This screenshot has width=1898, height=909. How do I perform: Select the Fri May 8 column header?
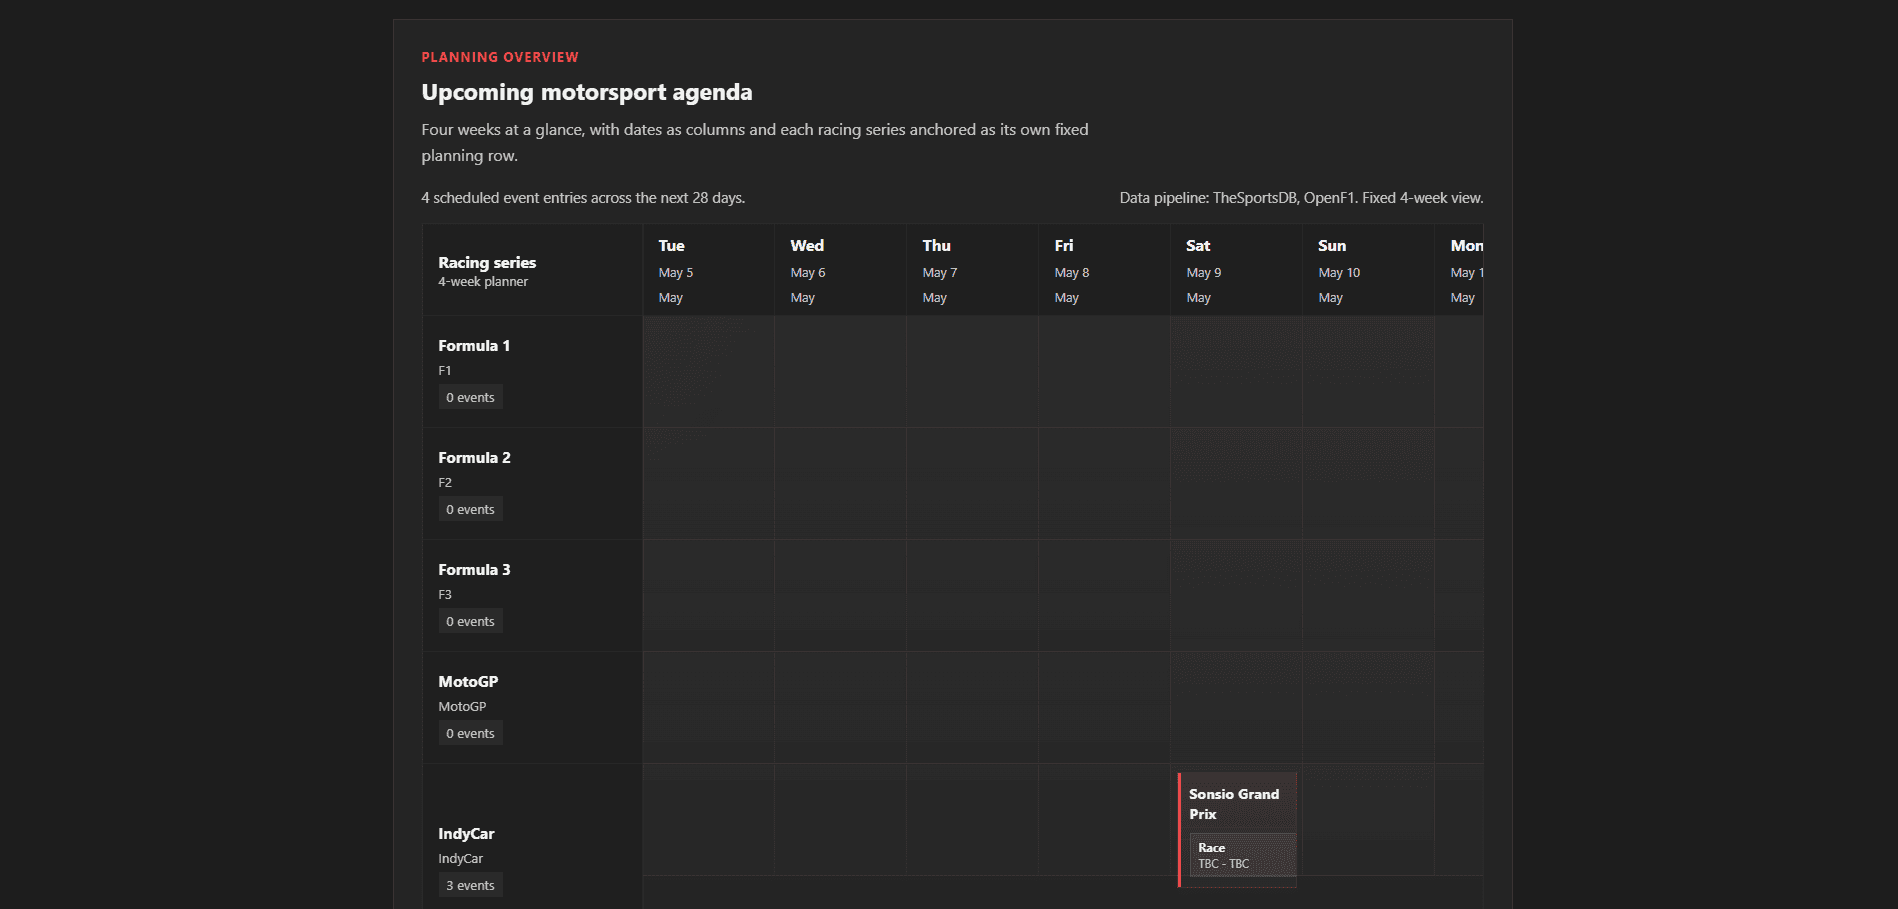point(1104,270)
